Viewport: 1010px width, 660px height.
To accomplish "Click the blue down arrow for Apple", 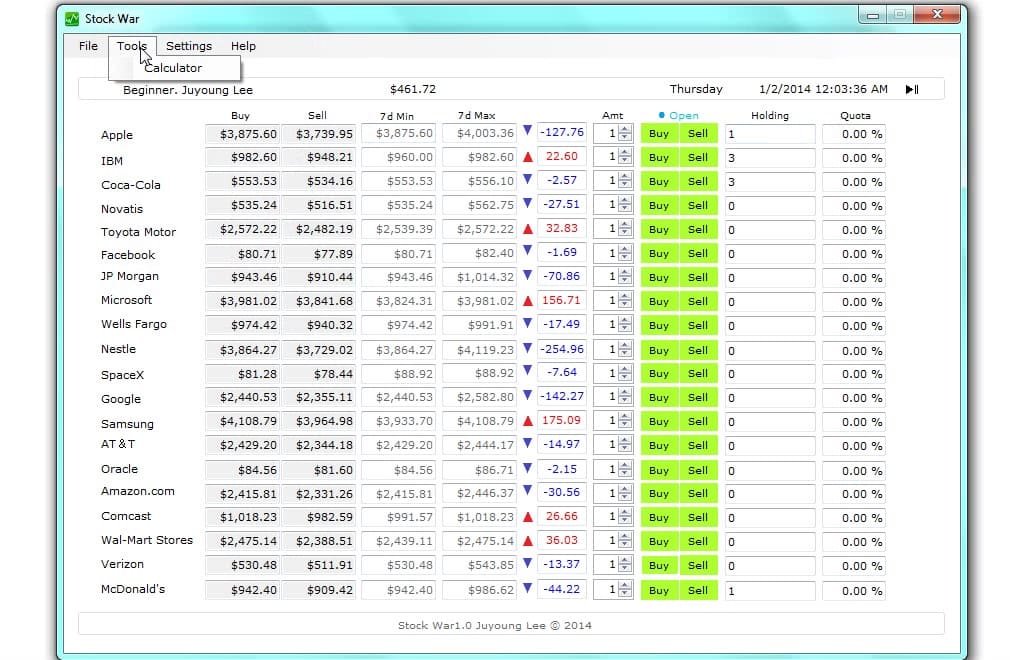I will click(x=527, y=131).
